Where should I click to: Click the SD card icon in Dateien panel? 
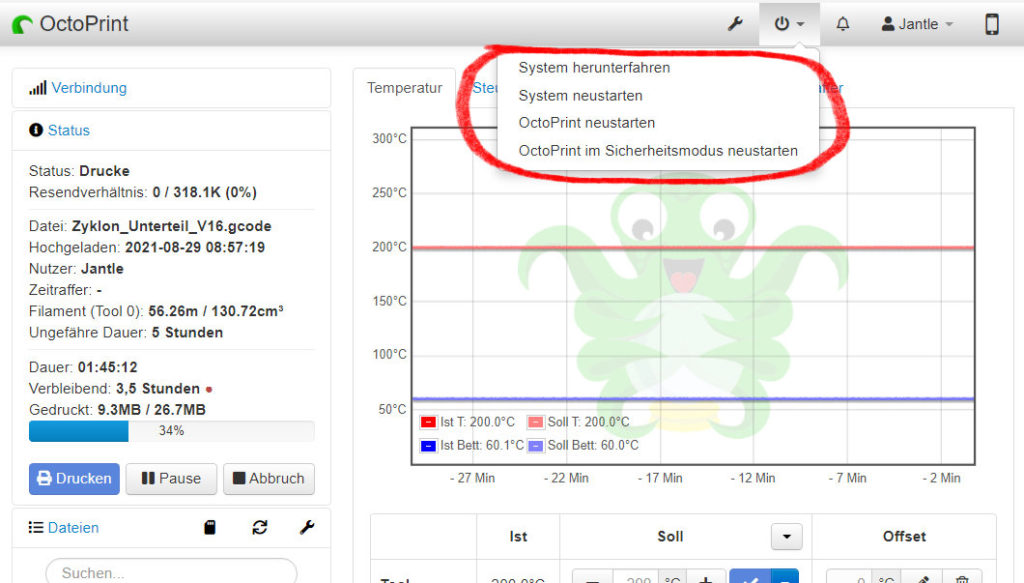[210, 527]
